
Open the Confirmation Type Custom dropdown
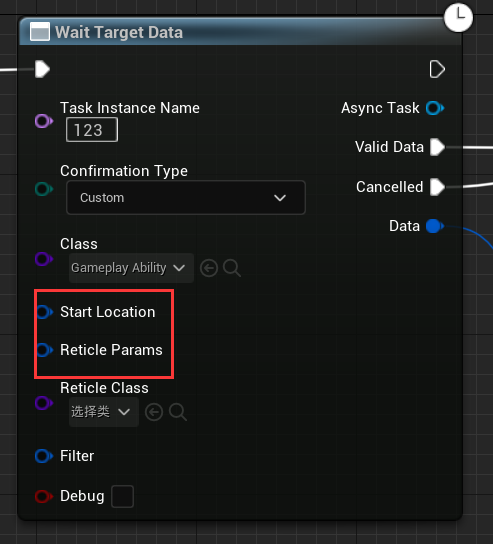pyautogui.click(x=186, y=197)
